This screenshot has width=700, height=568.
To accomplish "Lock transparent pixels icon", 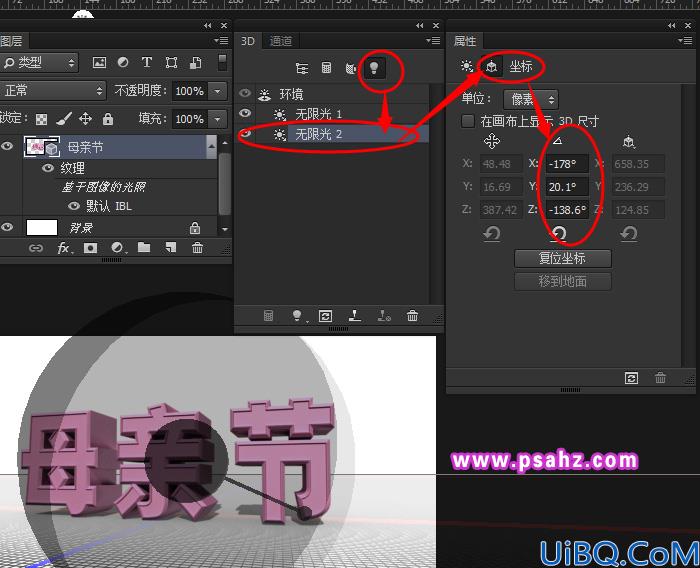I will pyautogui.click(x=42, y=119).
